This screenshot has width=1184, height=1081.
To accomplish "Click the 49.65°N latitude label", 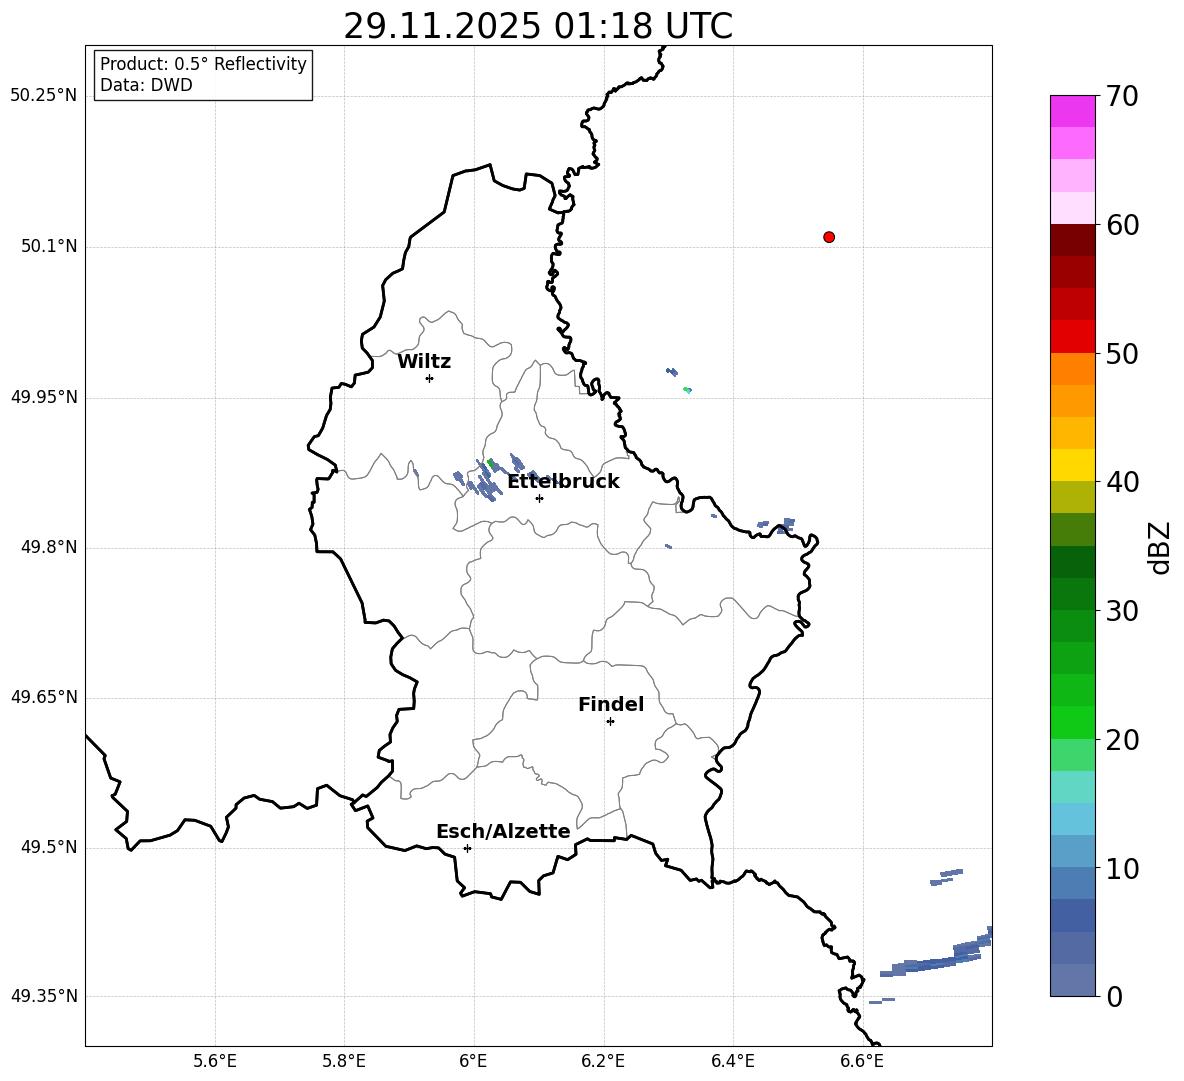I will pos(44,697).
